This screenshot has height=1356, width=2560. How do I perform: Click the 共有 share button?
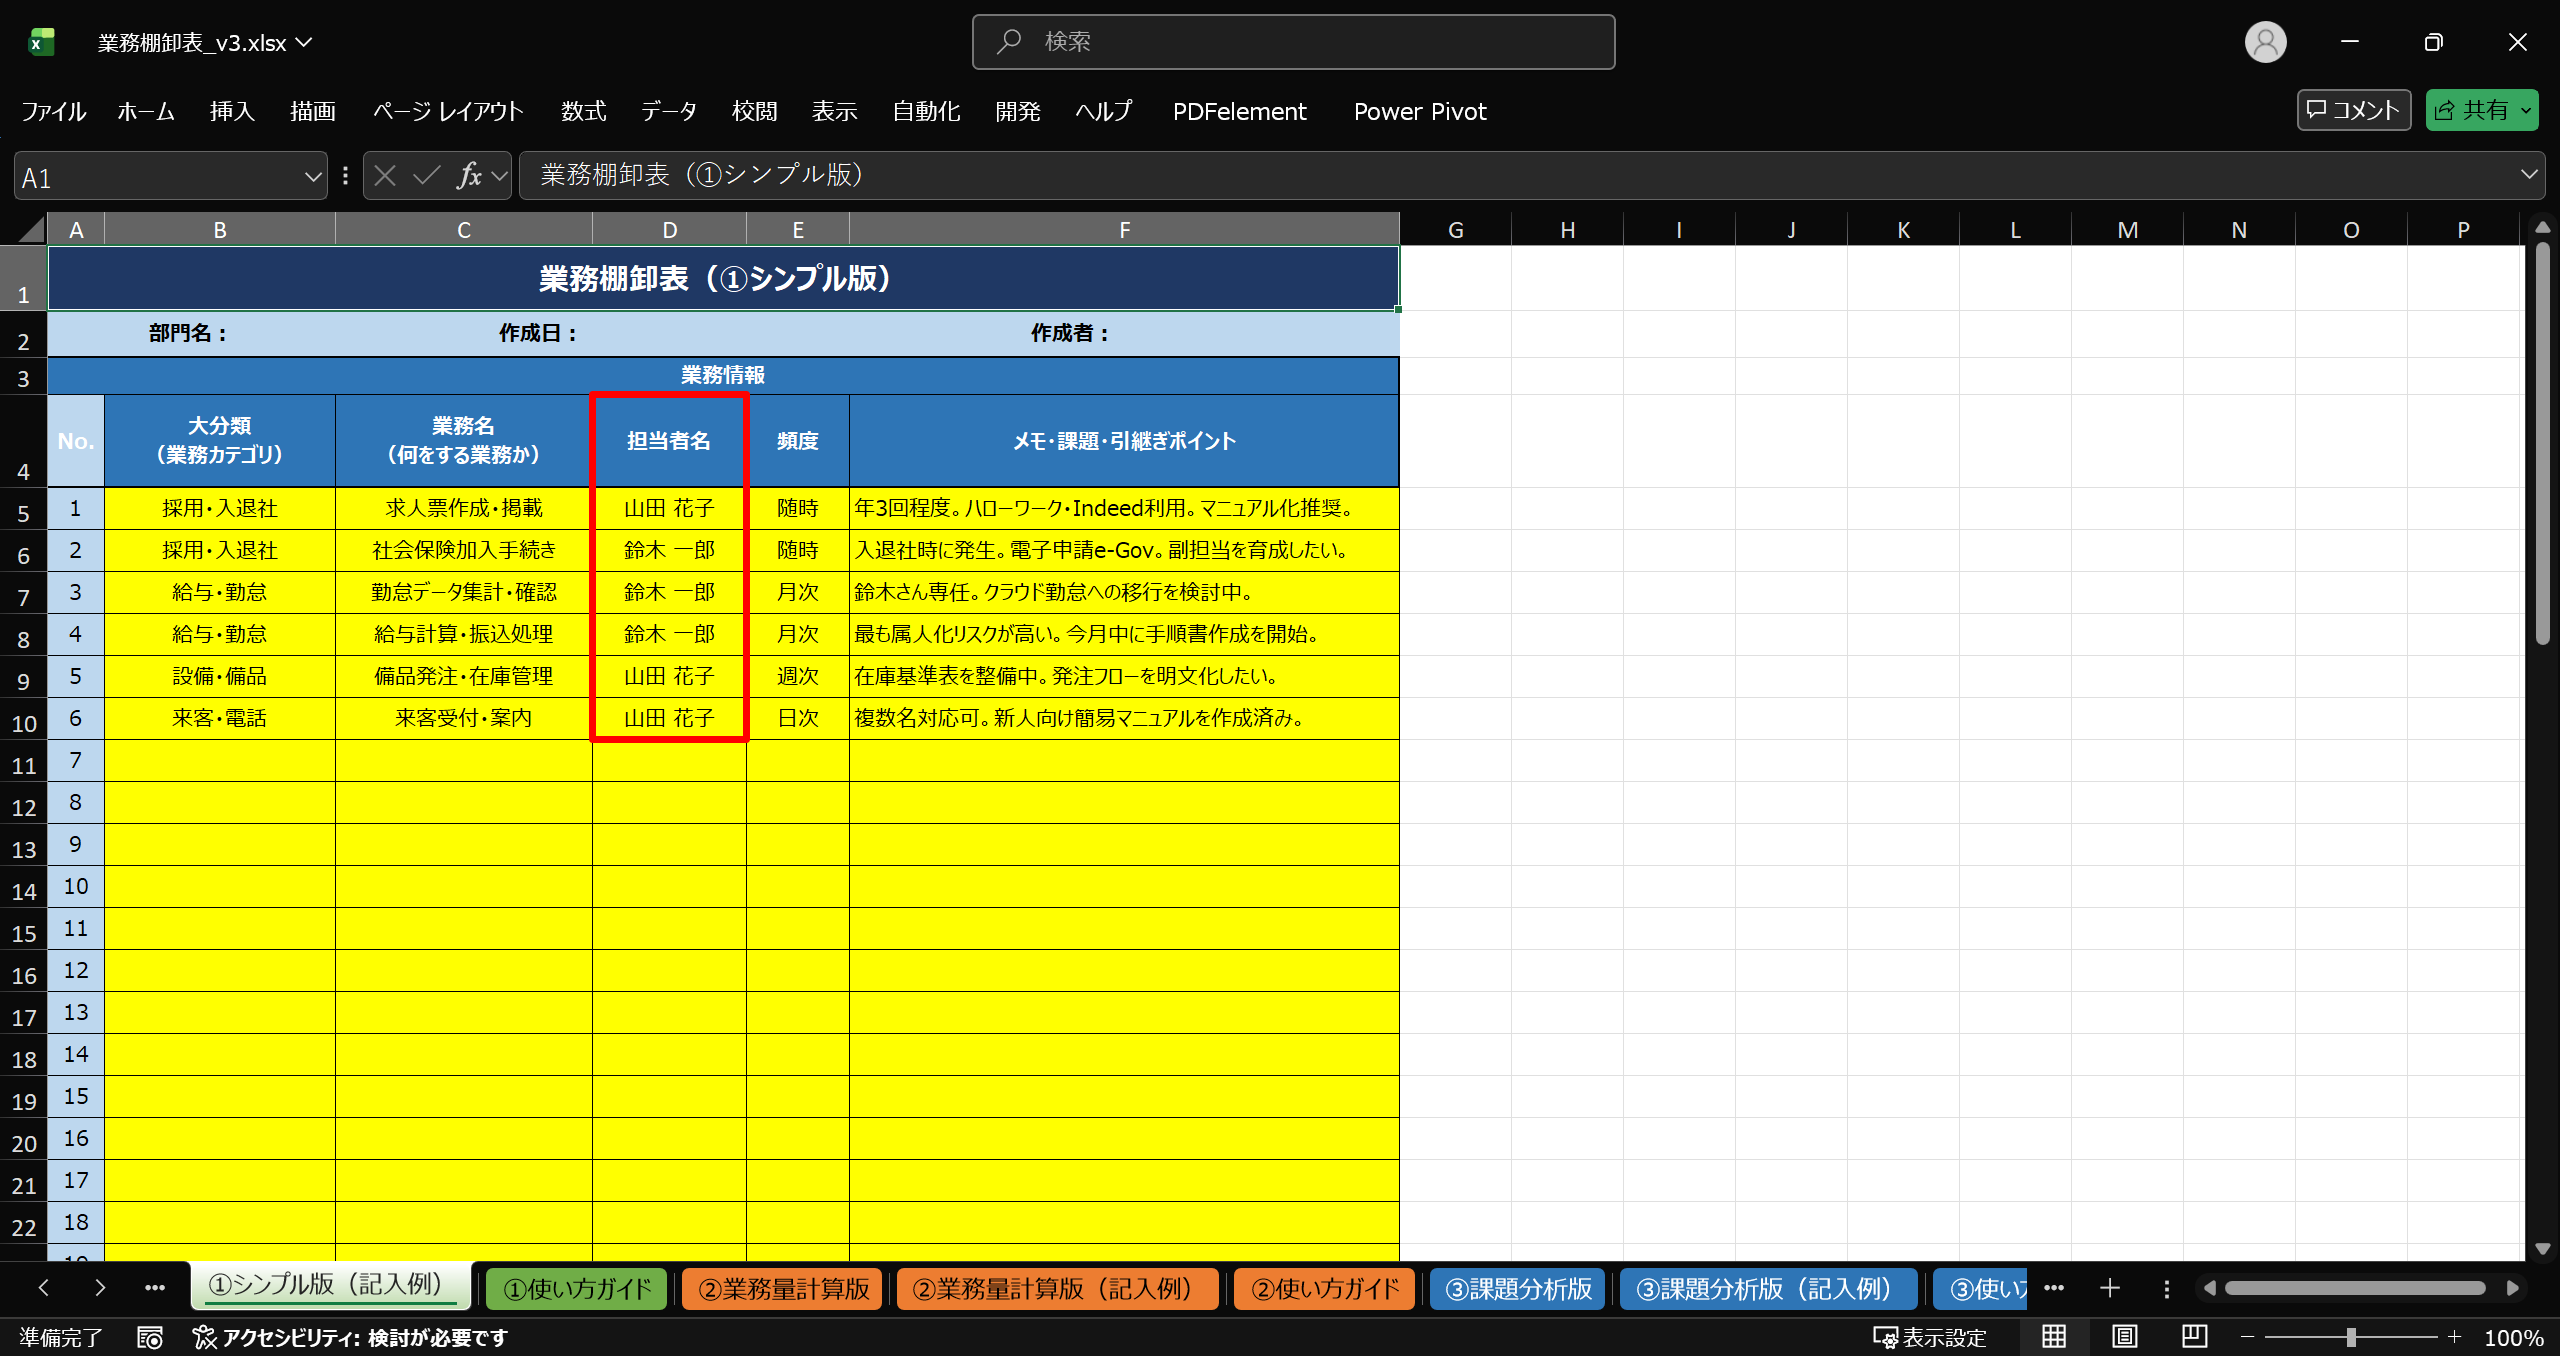point(2472,110)
